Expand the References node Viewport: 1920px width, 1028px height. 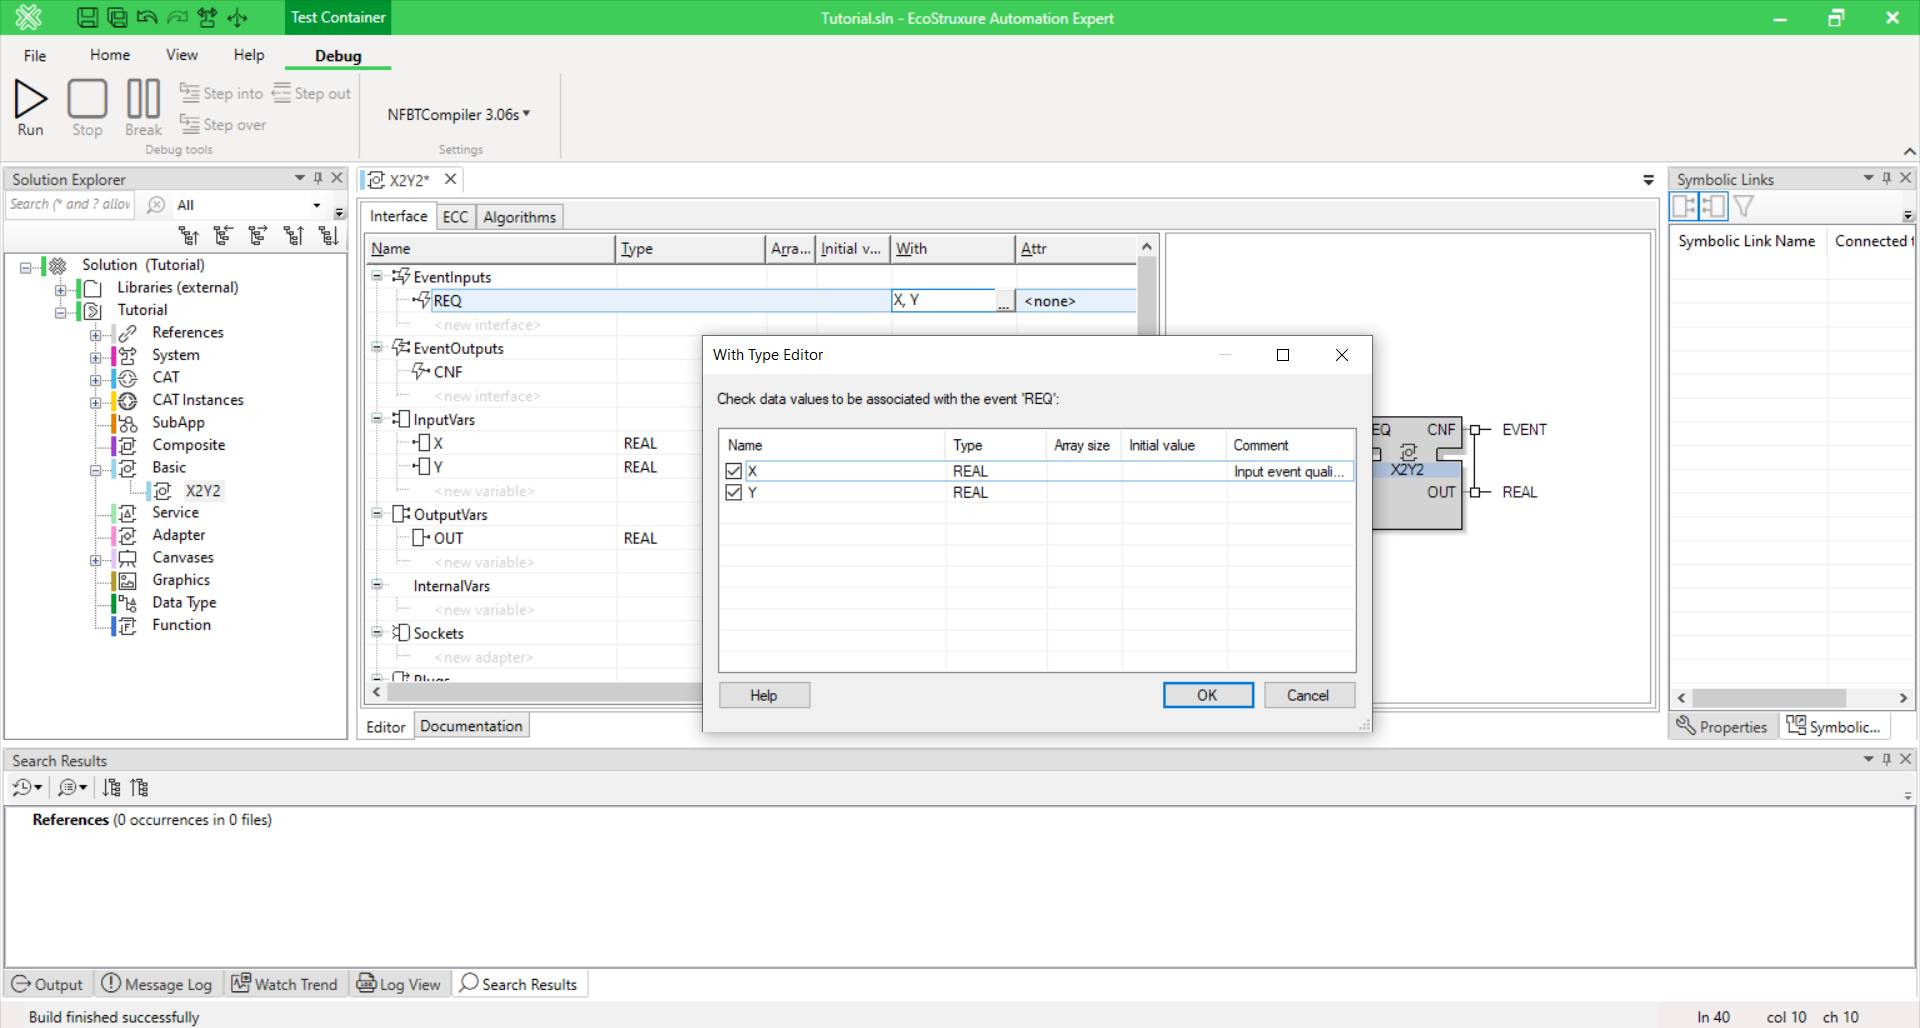tap(95, 335)
